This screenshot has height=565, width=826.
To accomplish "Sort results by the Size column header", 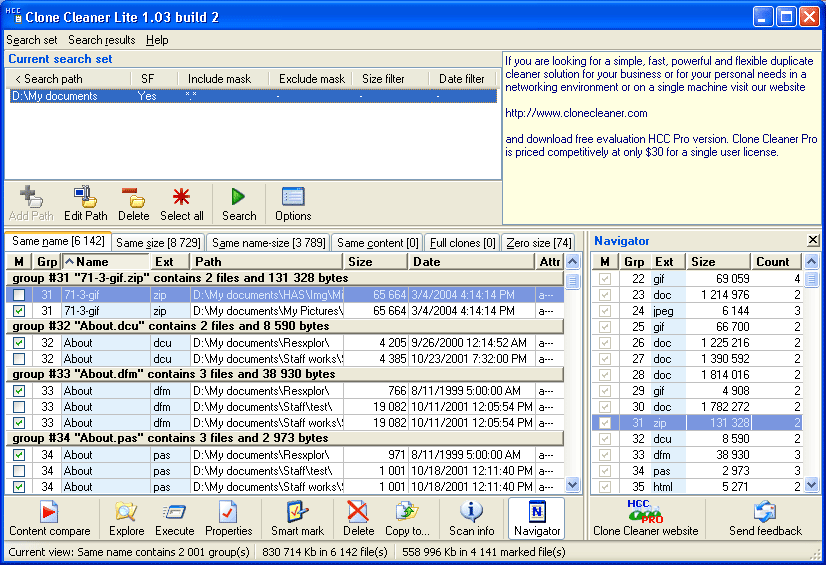I will point(375,262).
